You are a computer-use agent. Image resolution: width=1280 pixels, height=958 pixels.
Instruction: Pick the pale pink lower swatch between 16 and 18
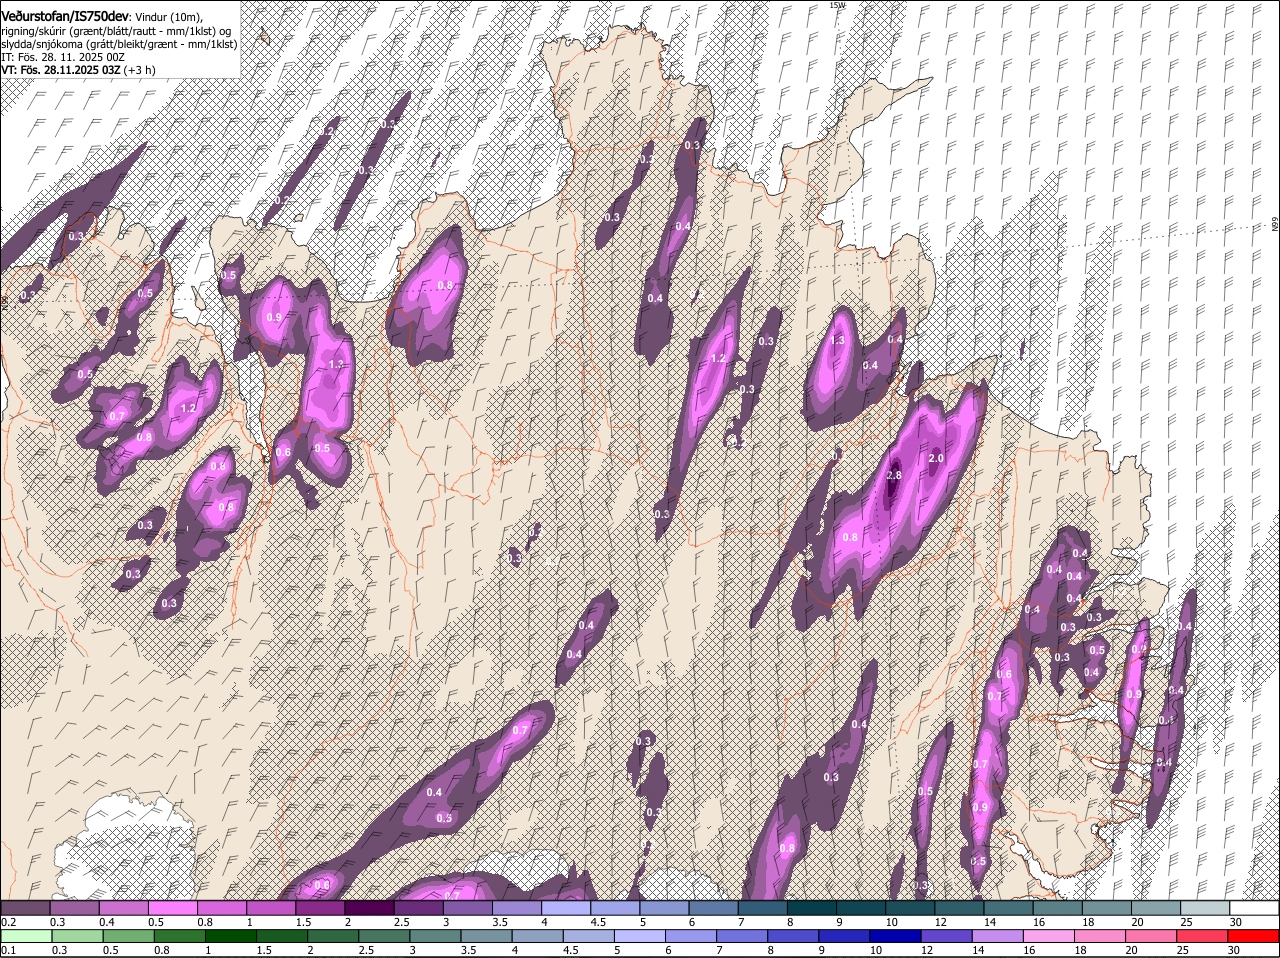point(1050,936)
